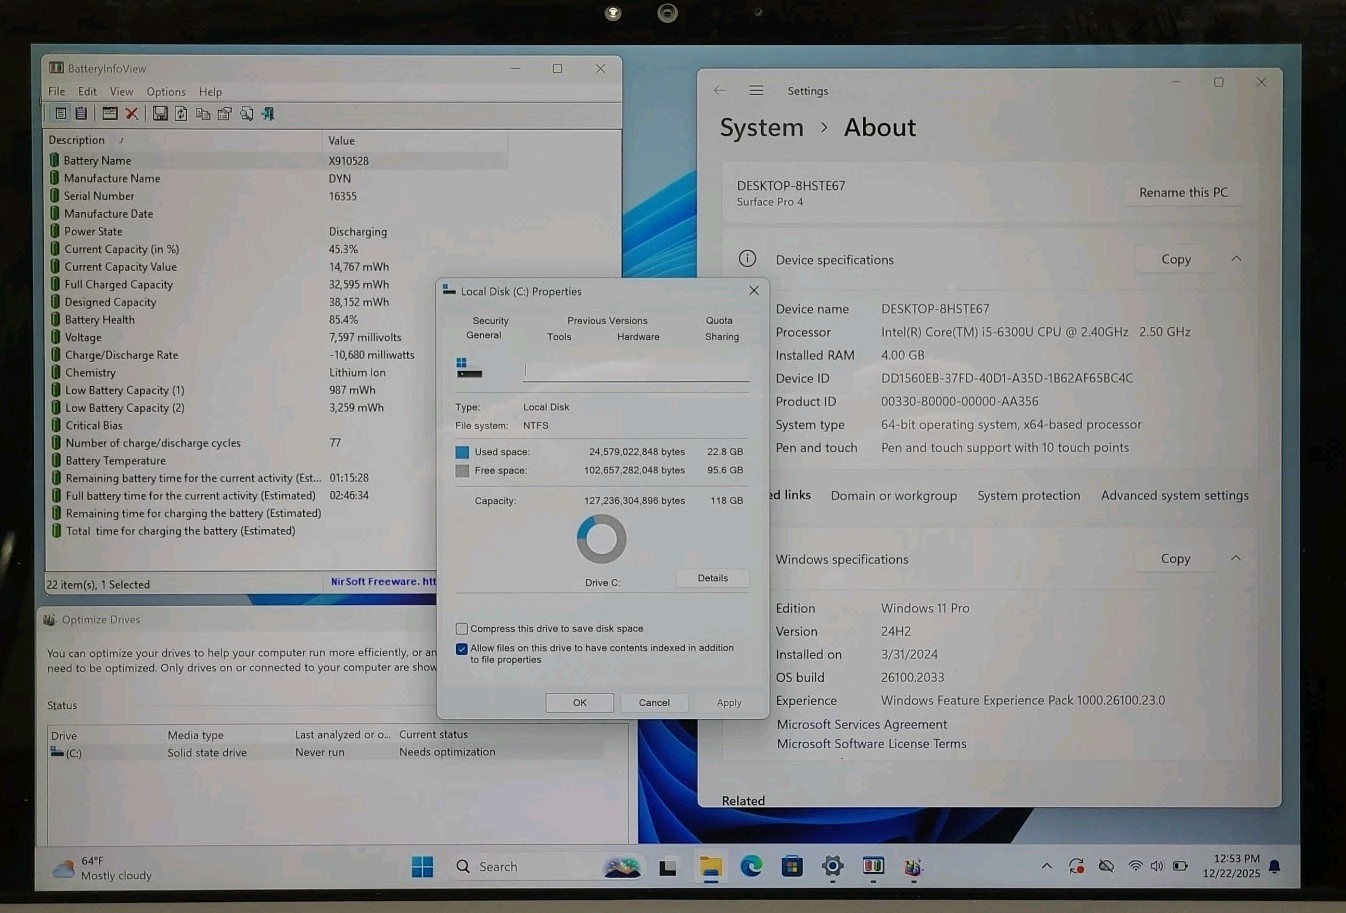Click the Properties toolbar icon in BatteryInfoView

pyautogui.click(x=225, y=114)
